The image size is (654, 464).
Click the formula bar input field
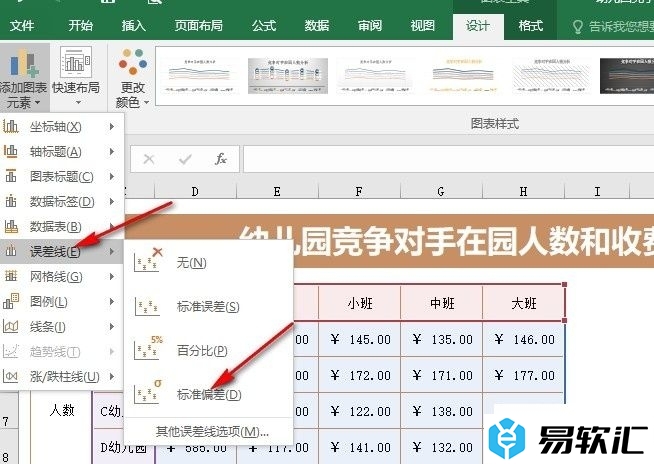coord(440,159)
